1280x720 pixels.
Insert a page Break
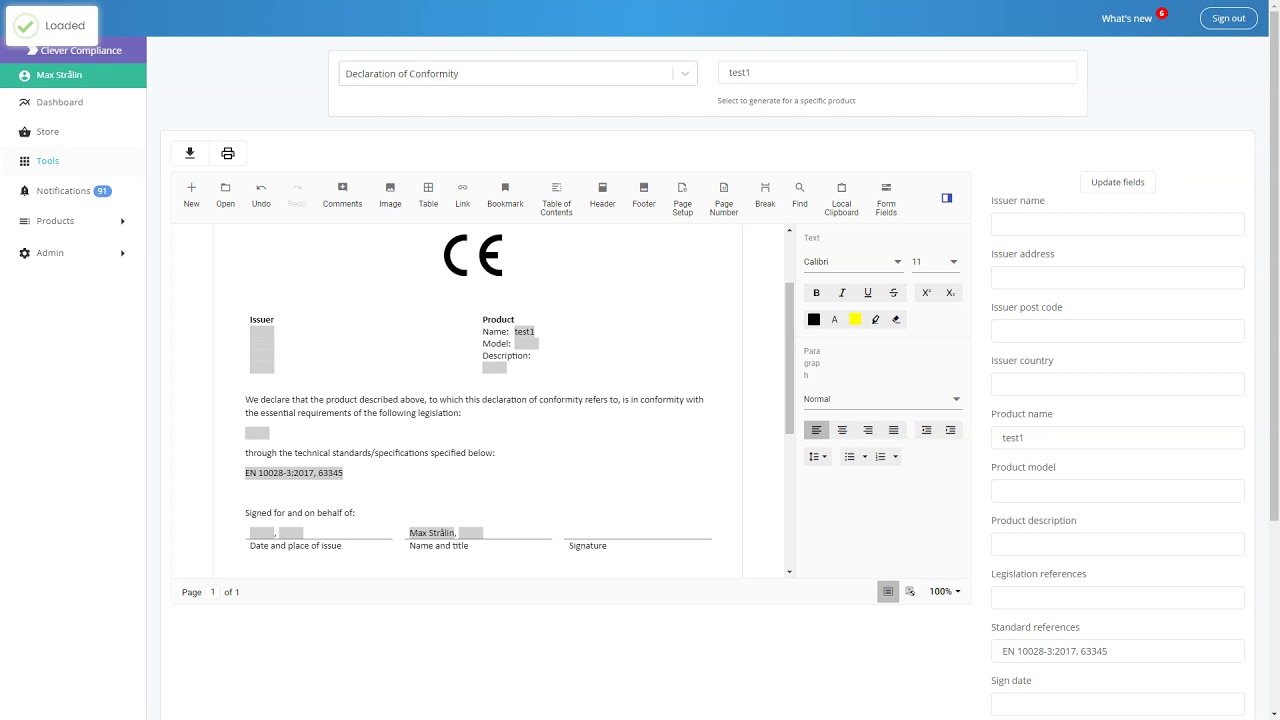(x=765, y=195)
